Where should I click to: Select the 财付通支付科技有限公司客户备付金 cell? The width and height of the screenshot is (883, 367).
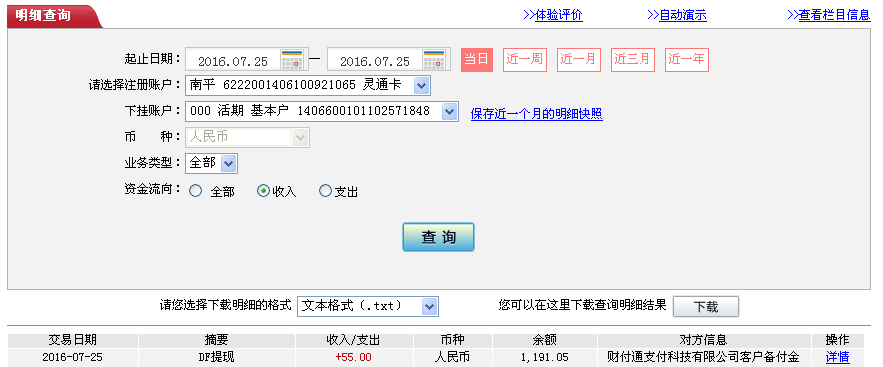704,357
